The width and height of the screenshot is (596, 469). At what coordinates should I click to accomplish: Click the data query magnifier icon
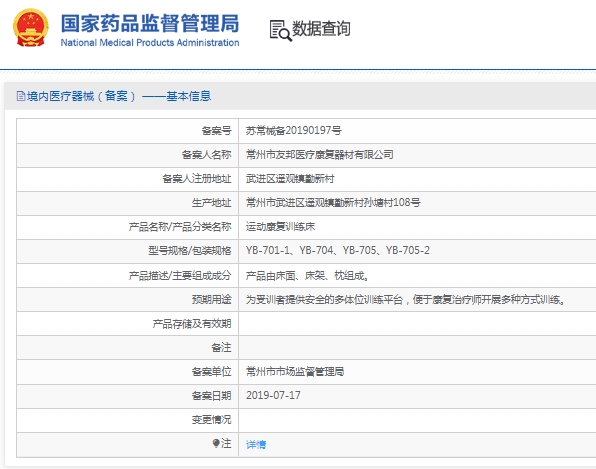coord(280,30)
